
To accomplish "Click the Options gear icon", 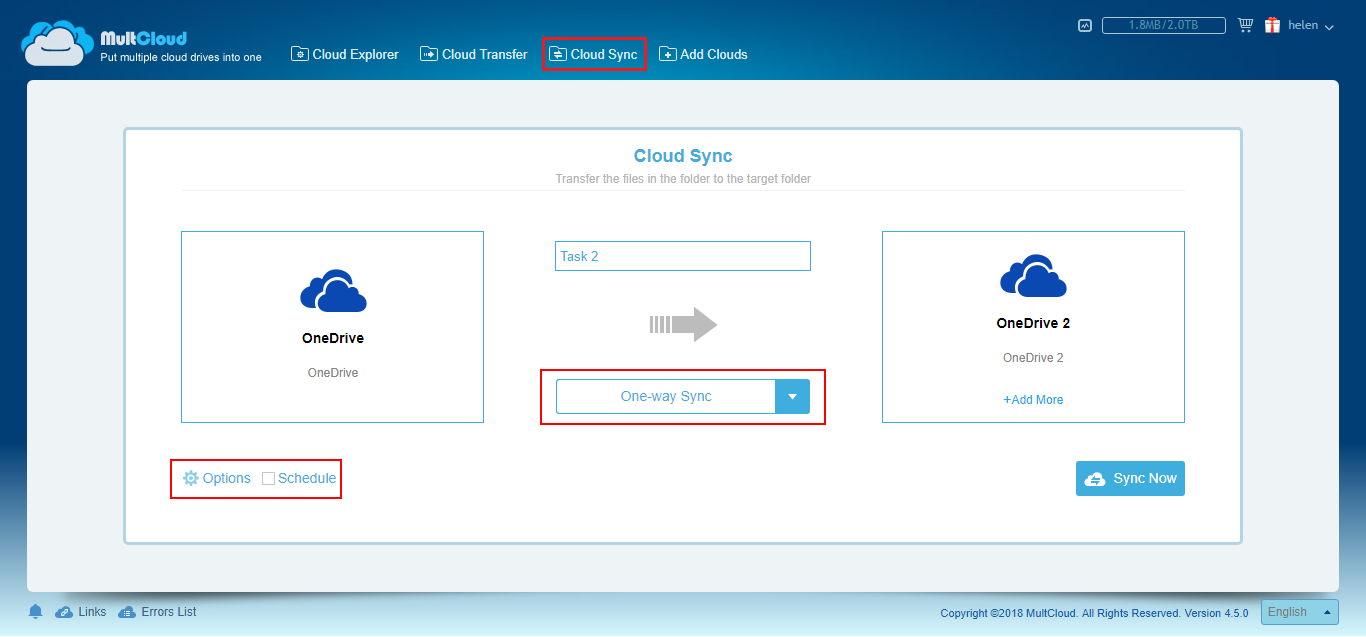I will [x=191, y=478].
